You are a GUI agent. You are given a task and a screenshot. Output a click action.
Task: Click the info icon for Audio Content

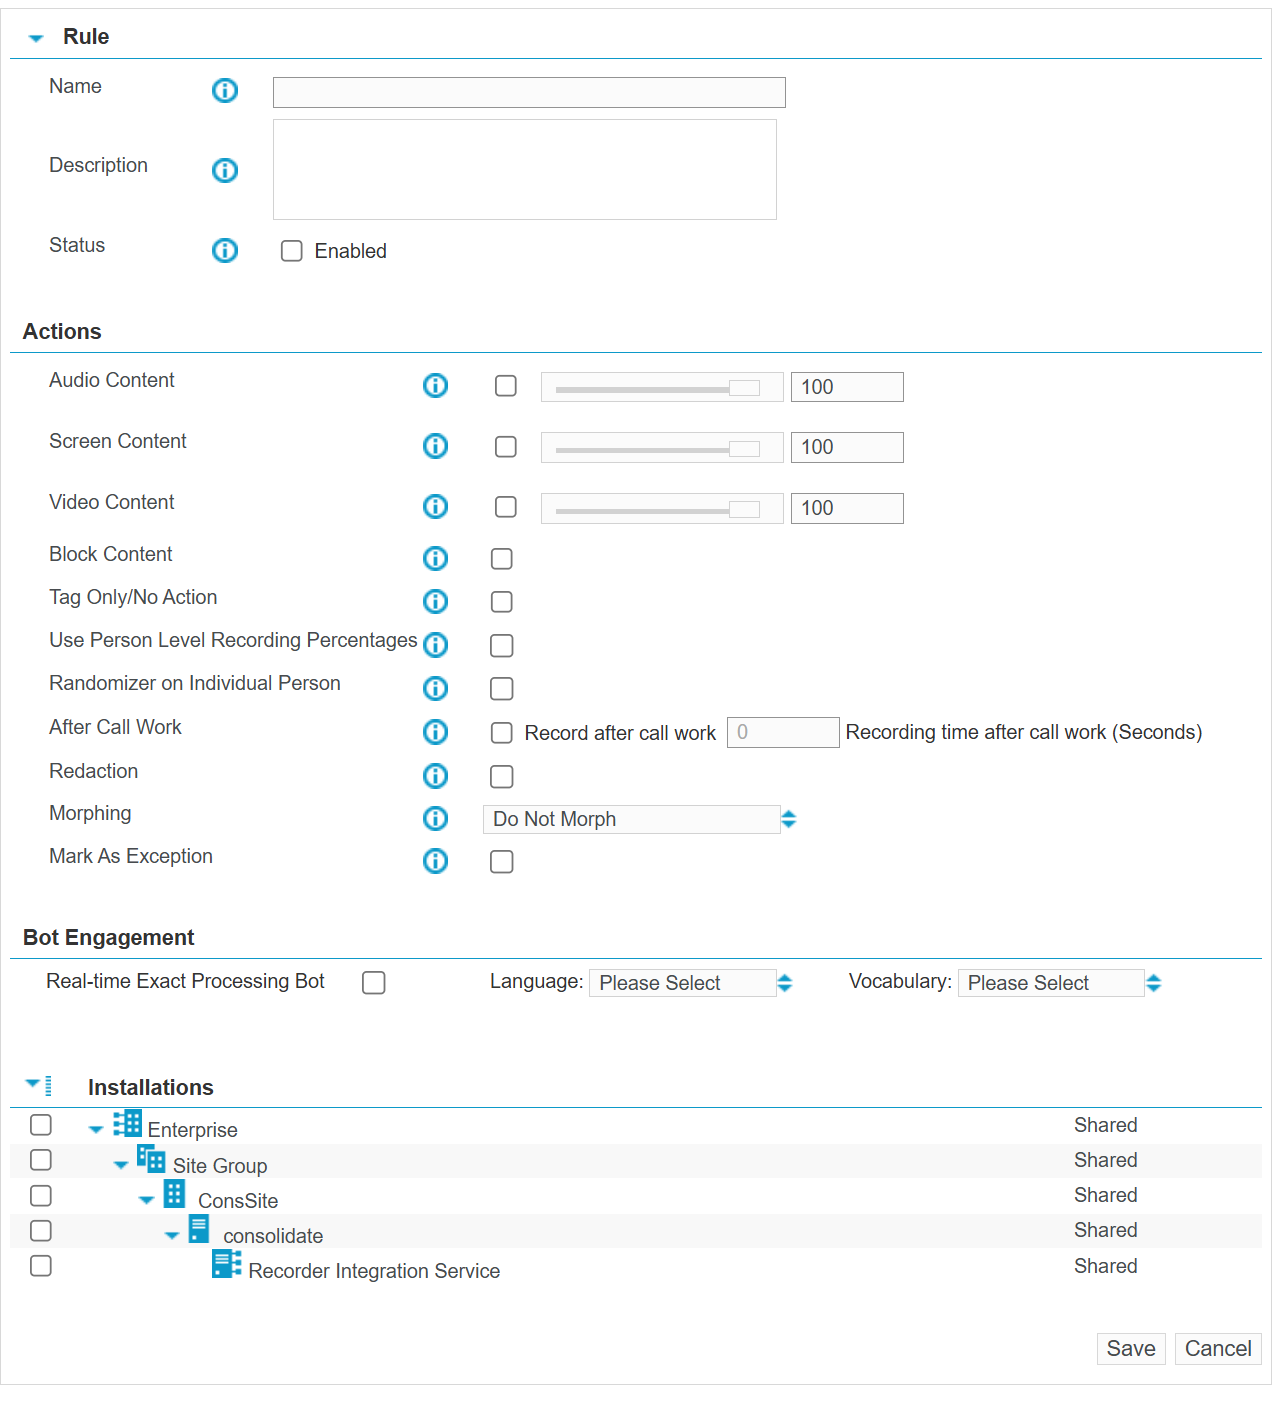click(x=435, y=385)
